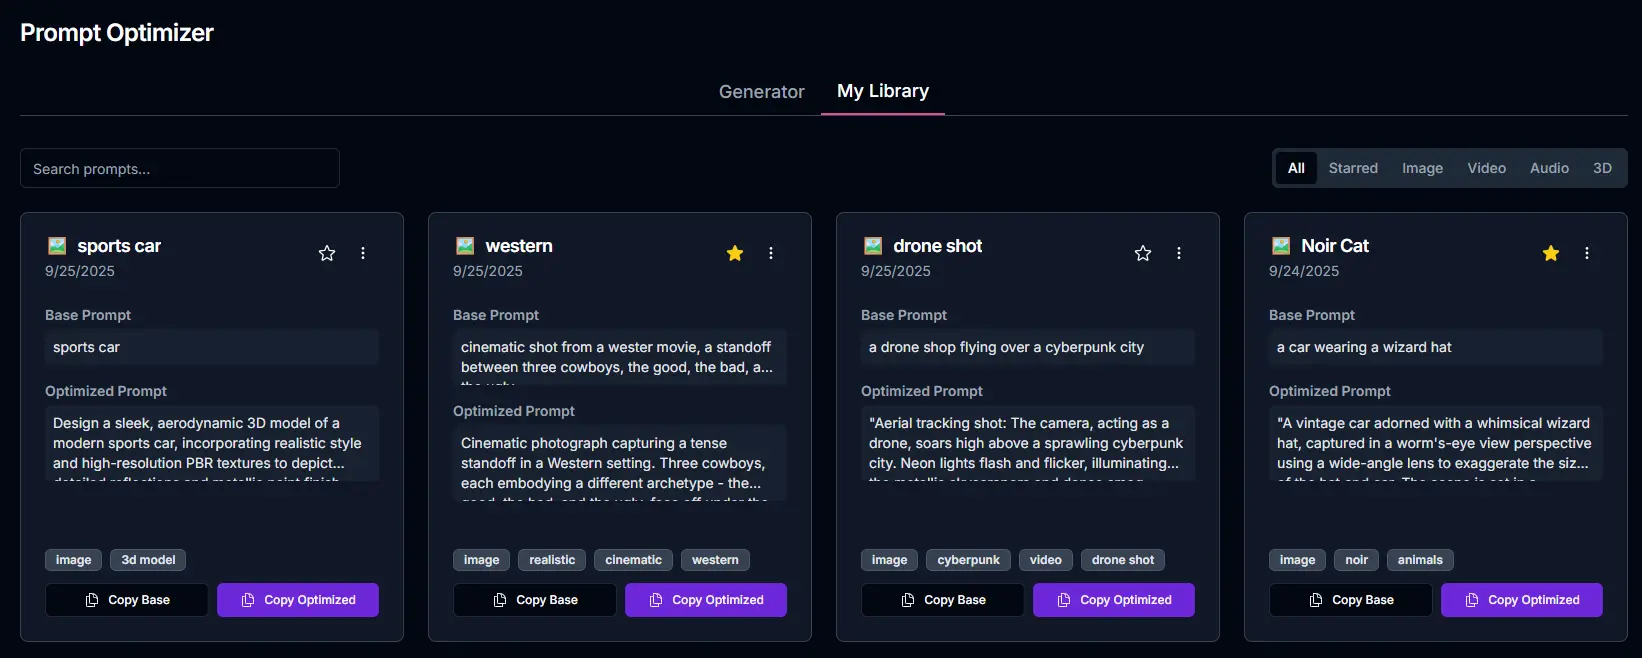Click base prompt text 'a drone shop flying over a cyberpunk city'
Viewport: 1642px width, 658px height.
pos(1006,347)
